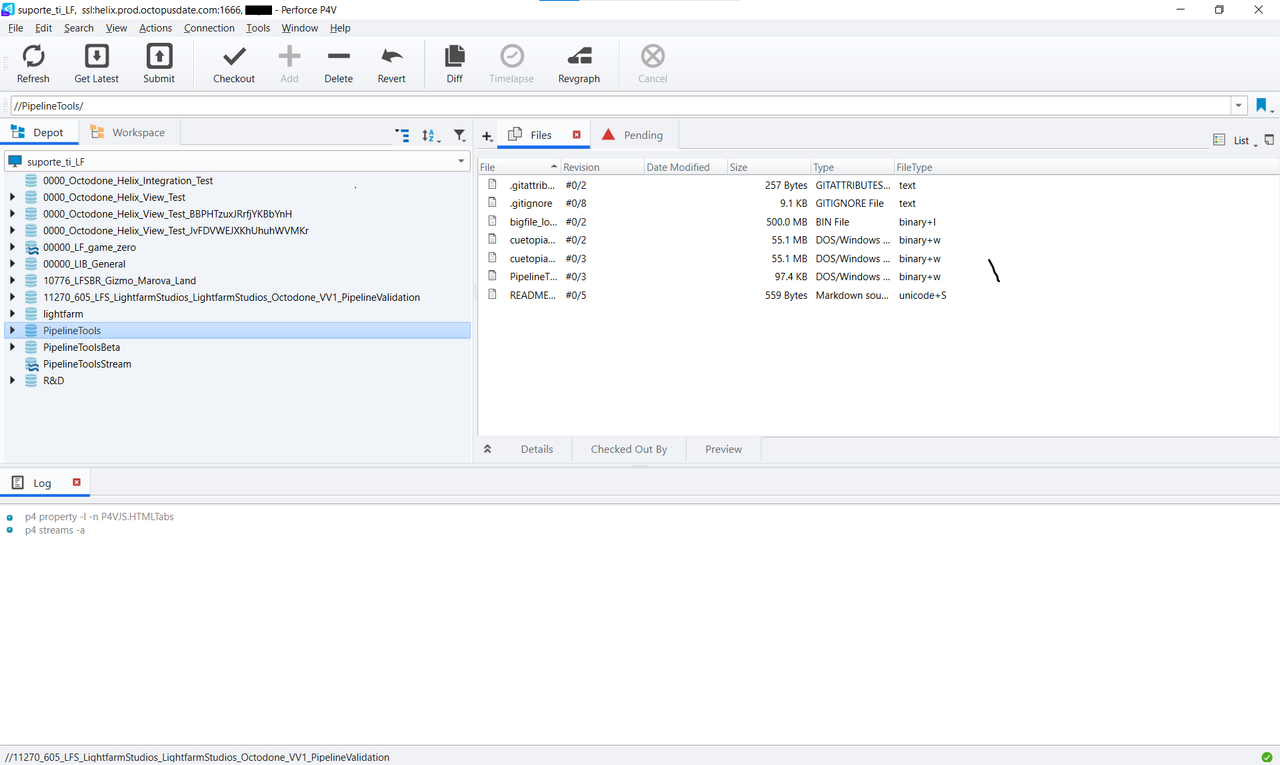
Task: Click the depot filter funnel icon
Action: click(459, 135)
